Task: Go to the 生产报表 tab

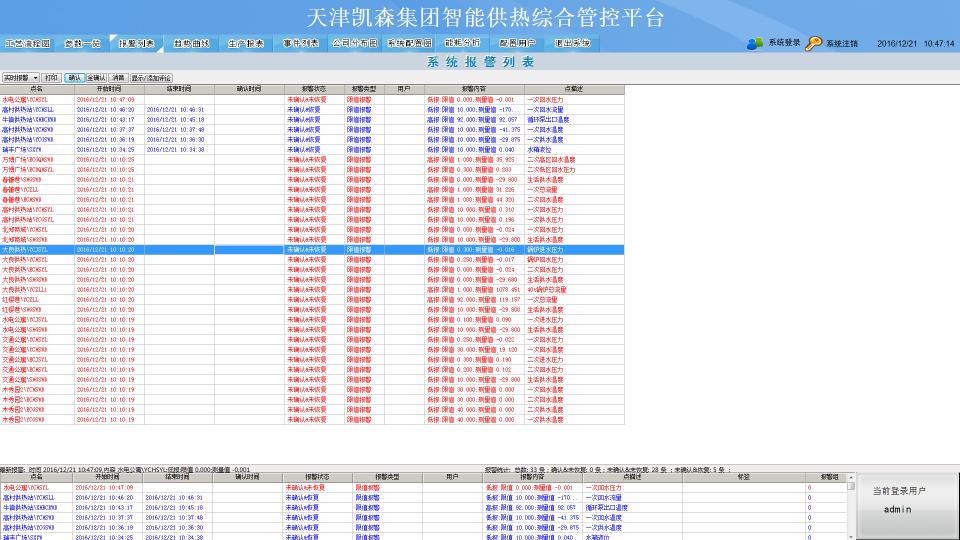Action: coord(245,44)
